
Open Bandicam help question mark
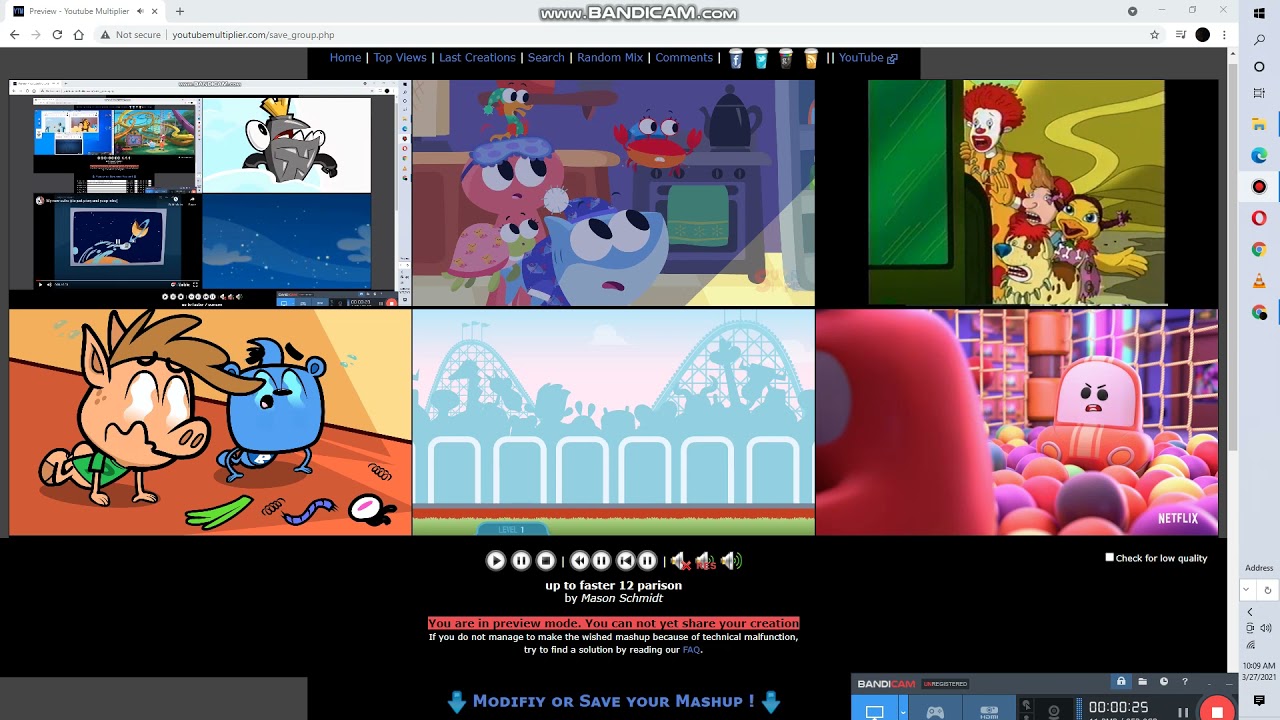tap(1185, 682)
